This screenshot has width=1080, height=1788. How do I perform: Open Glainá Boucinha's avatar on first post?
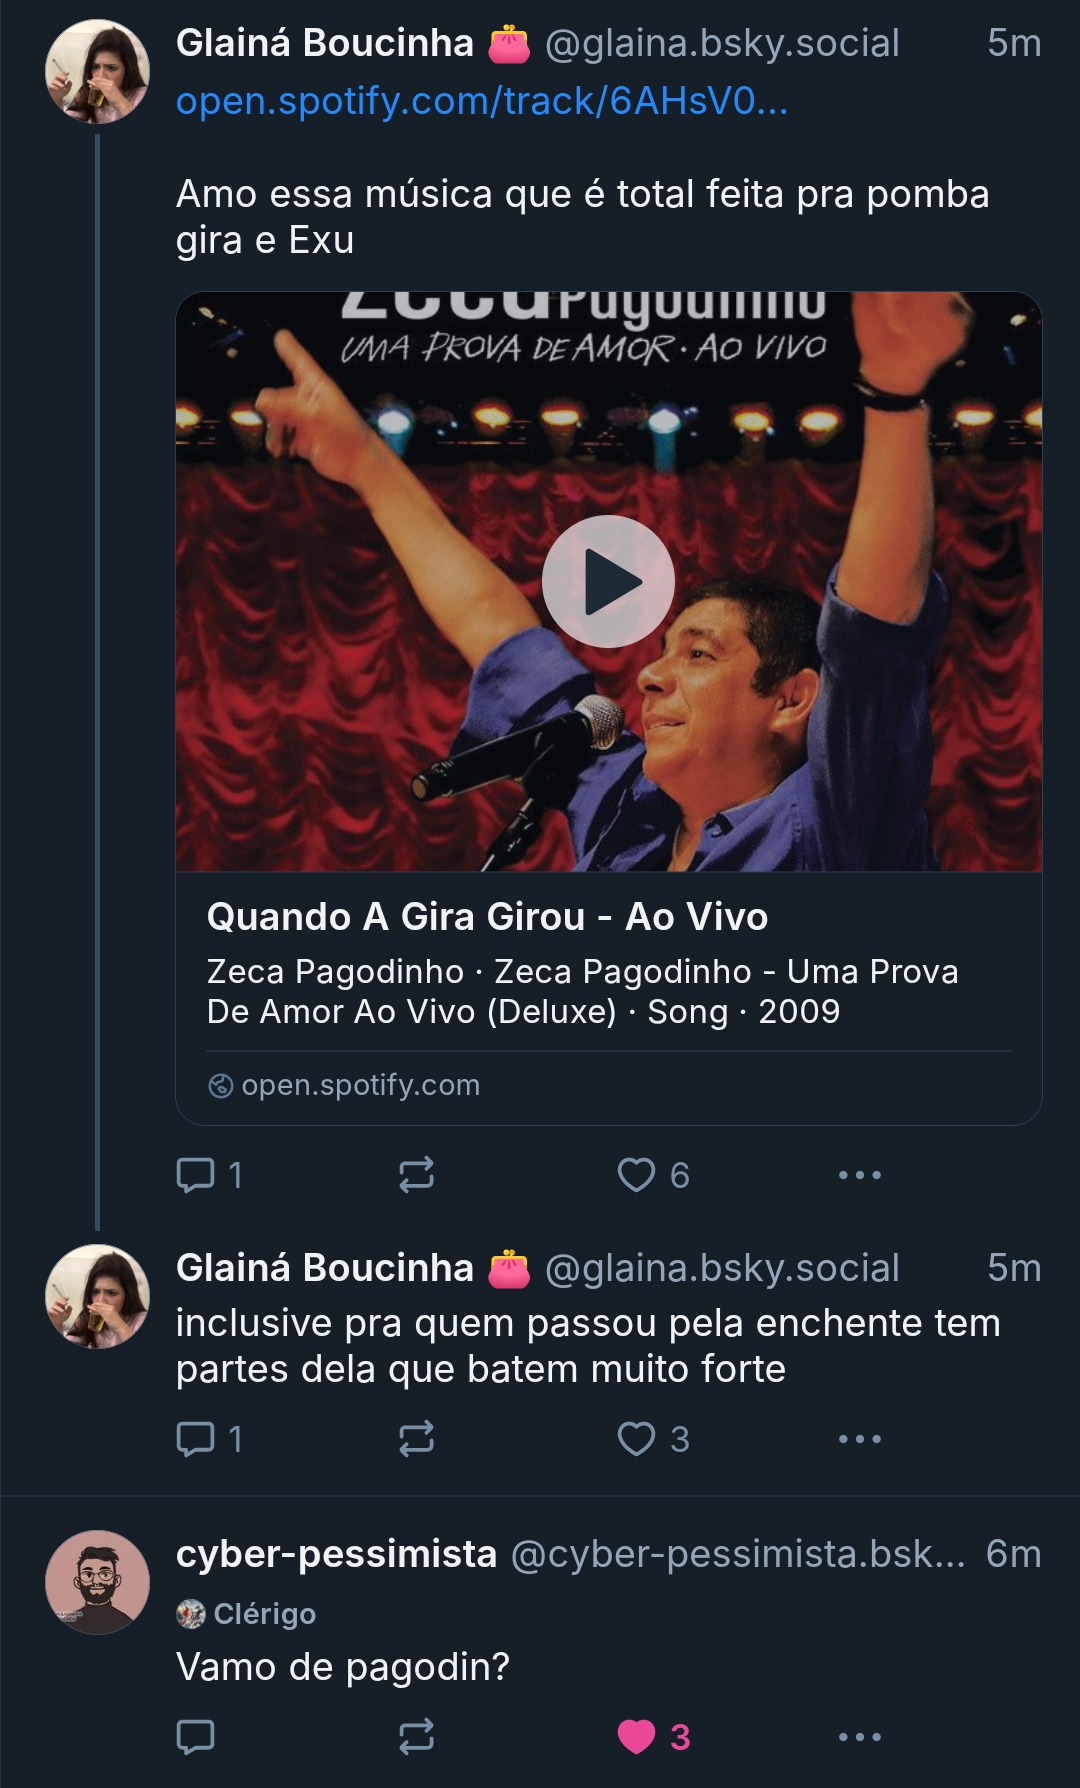tap(97, 71)
